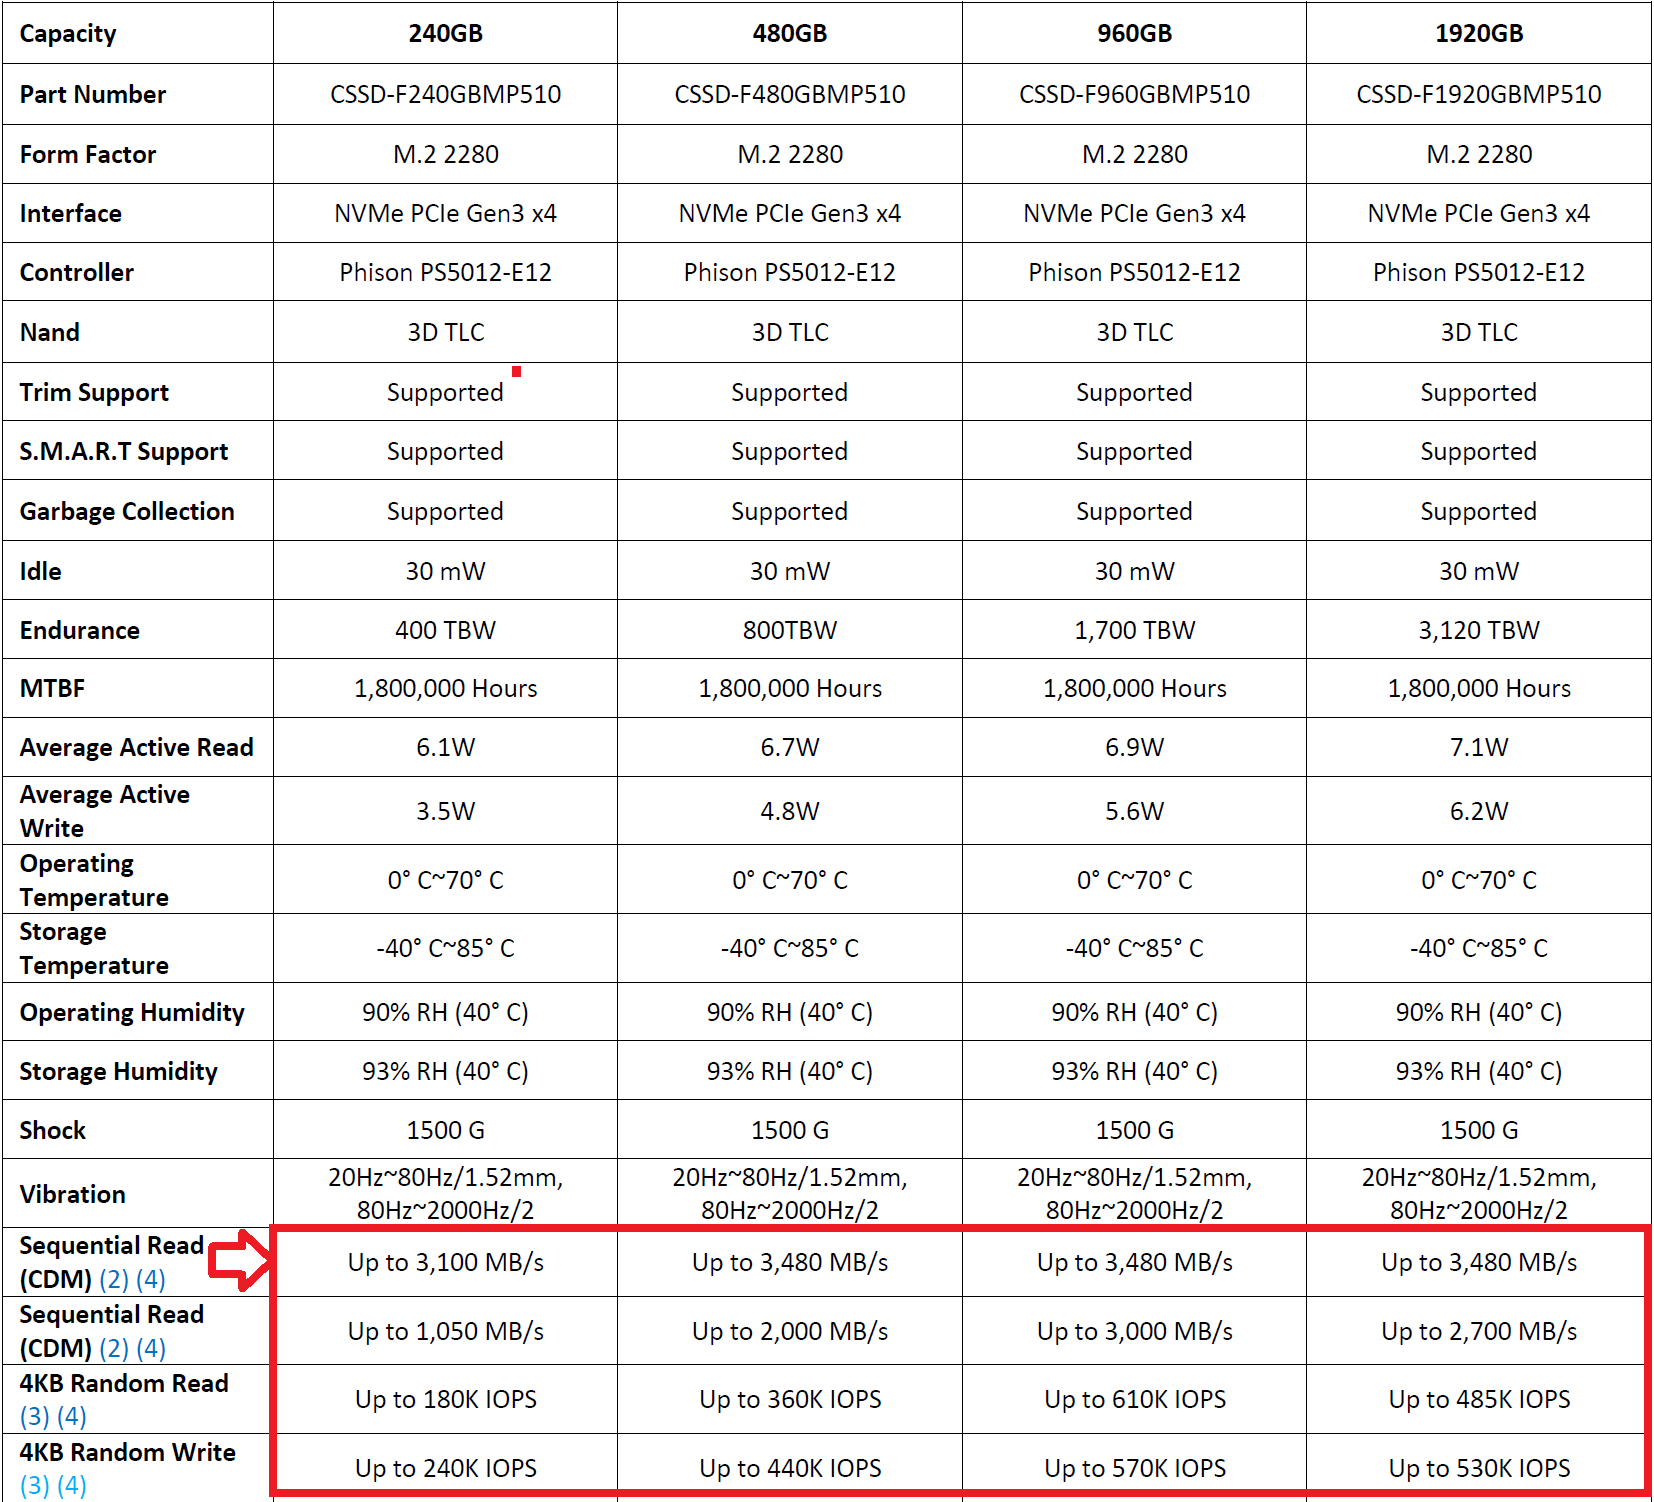This screenshot has height=1502, width=1654.
Task: Open footnote (2) in the 3,100 MB/s row
Action: 114,1279
